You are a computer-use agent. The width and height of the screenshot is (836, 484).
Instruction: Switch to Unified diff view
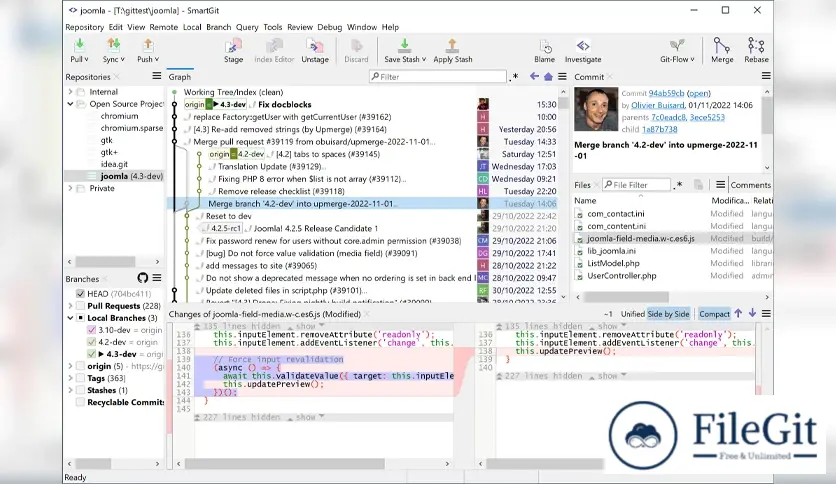pos(632,314)
